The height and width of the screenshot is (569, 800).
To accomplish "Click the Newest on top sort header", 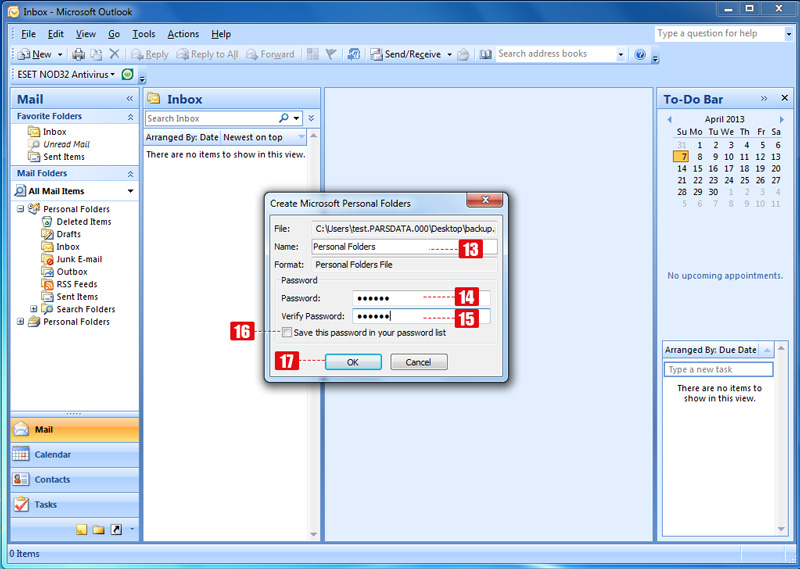I will point(263,137).
